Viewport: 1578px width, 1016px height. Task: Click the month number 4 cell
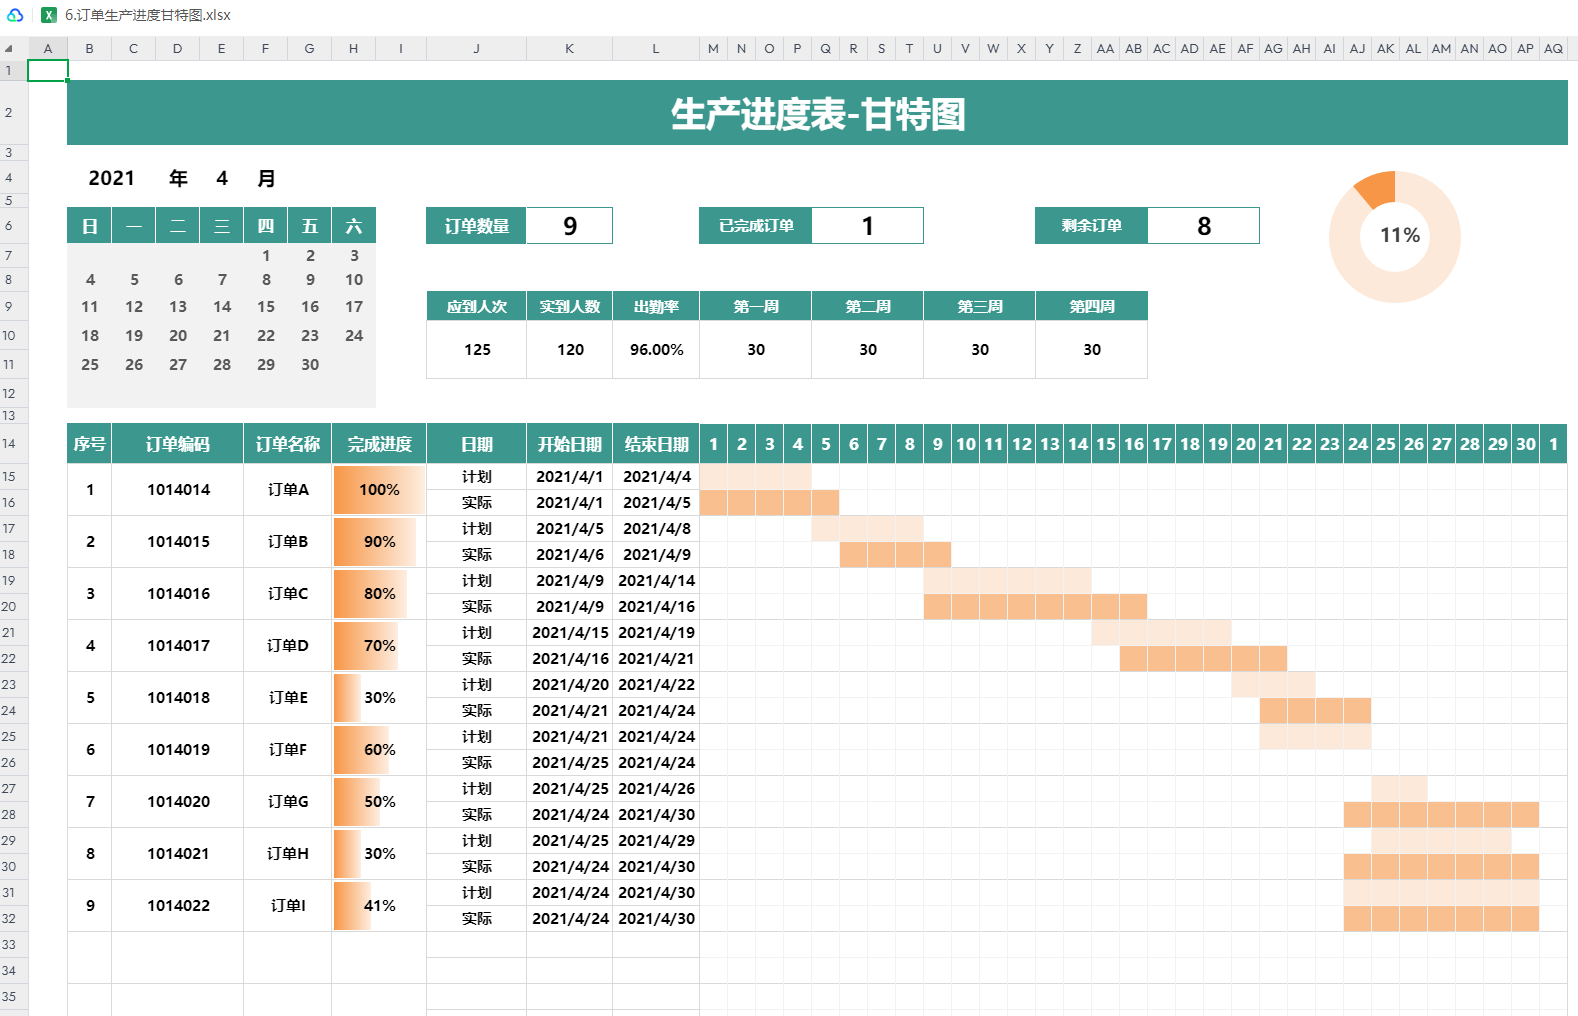tap(222, 178)
